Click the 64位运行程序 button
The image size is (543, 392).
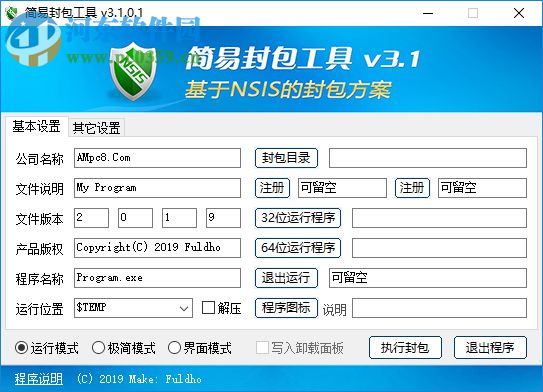(x=298, y=248)
